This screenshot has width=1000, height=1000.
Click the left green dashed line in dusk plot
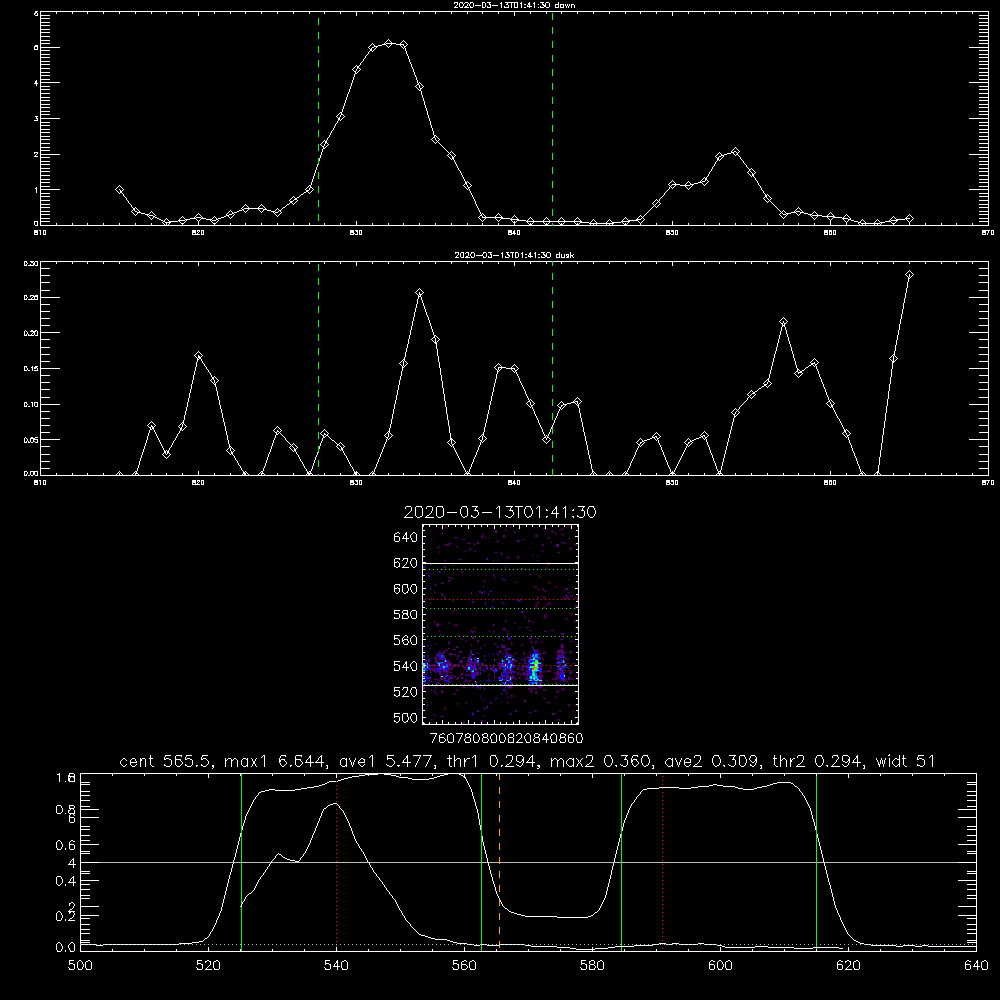pos(318,368)
